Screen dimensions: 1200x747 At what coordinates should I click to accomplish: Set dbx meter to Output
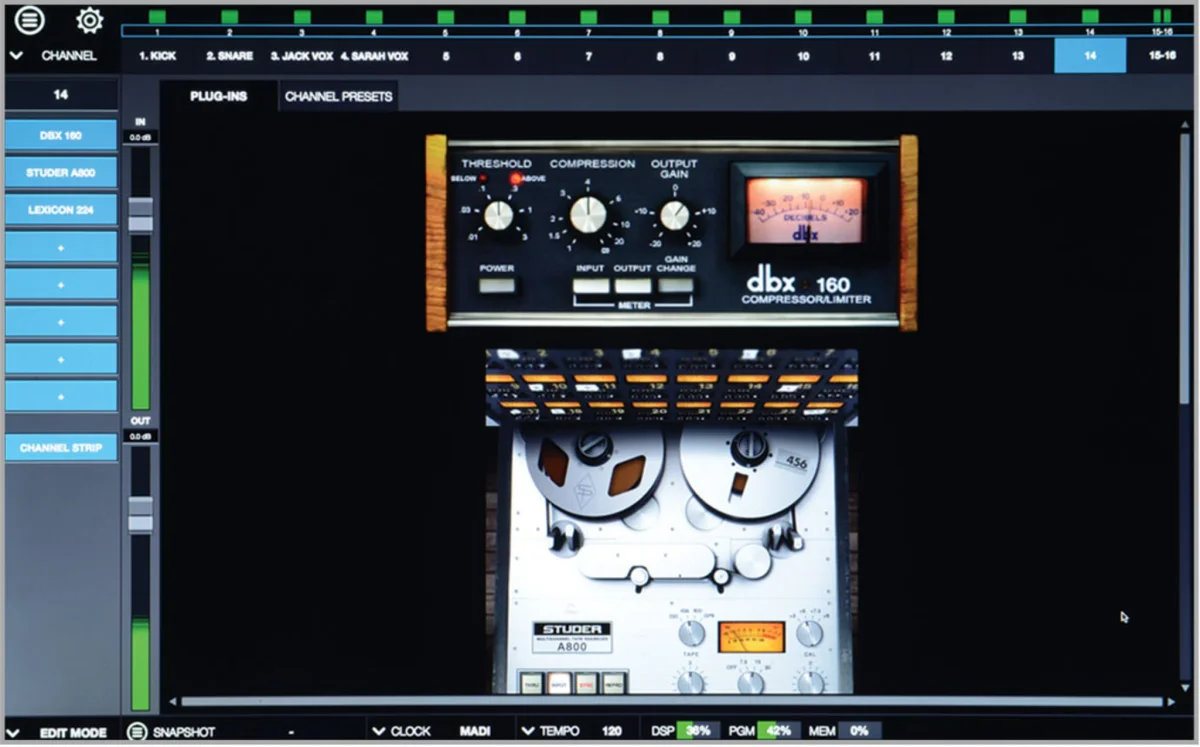pyautogui.click(x=633, y=285)
